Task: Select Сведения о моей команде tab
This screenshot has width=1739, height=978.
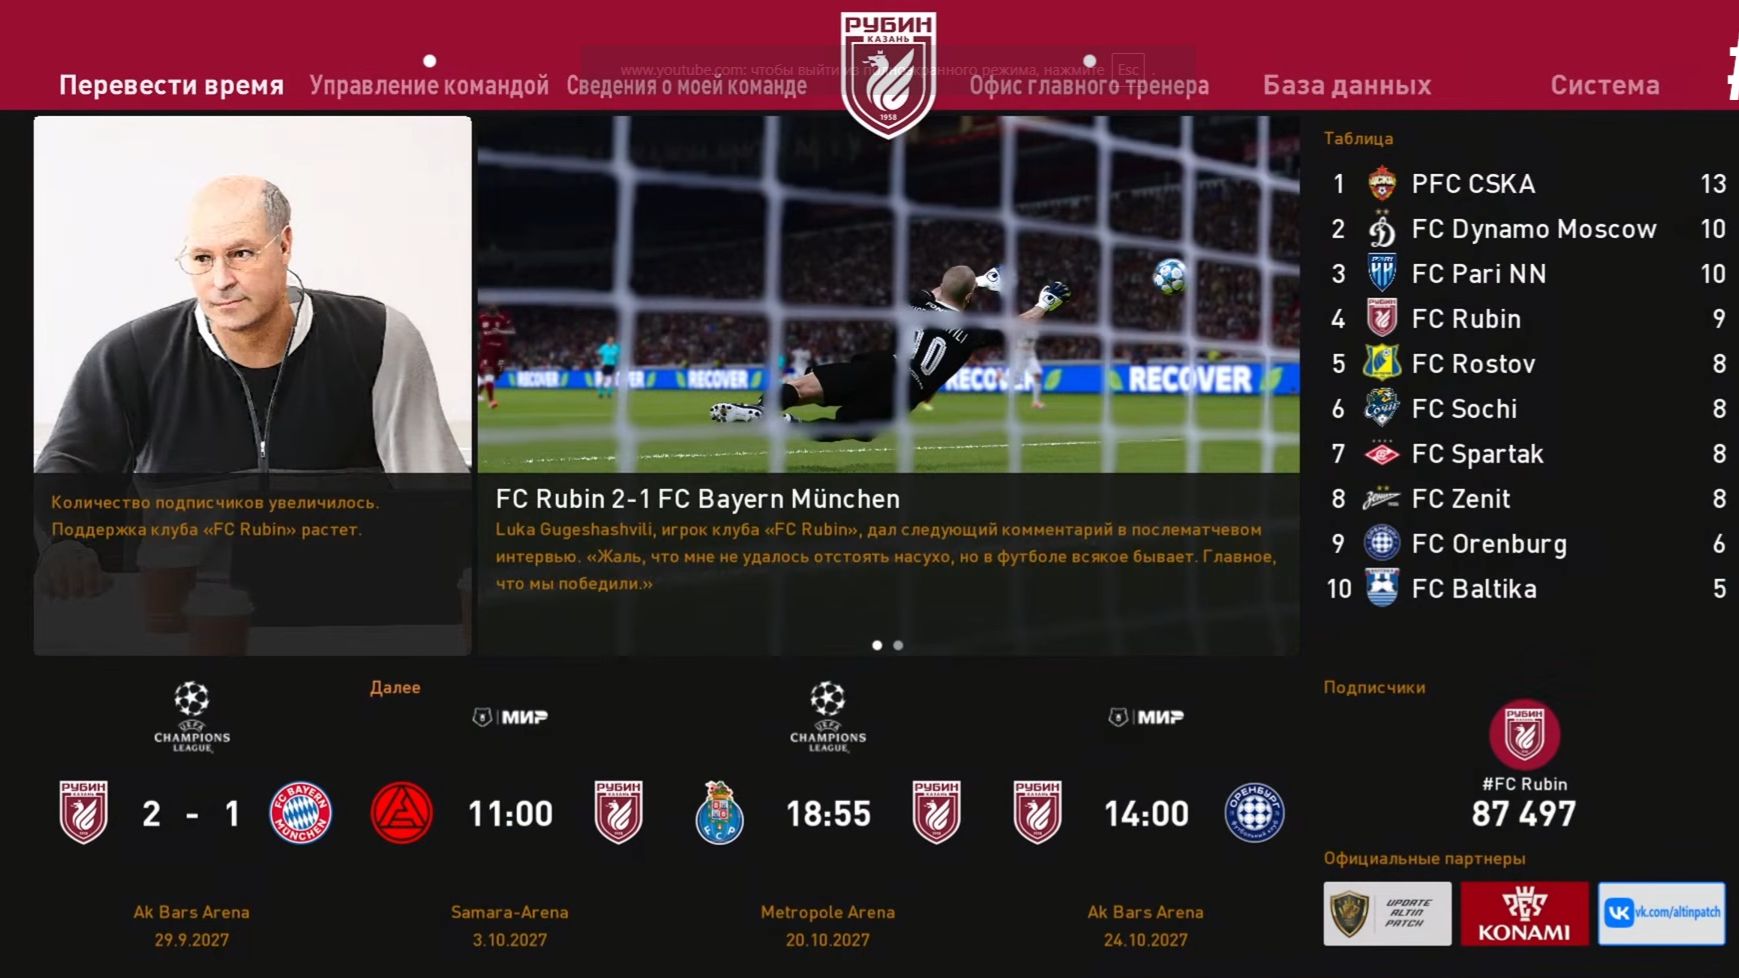Action: click(x=687, y=85)
